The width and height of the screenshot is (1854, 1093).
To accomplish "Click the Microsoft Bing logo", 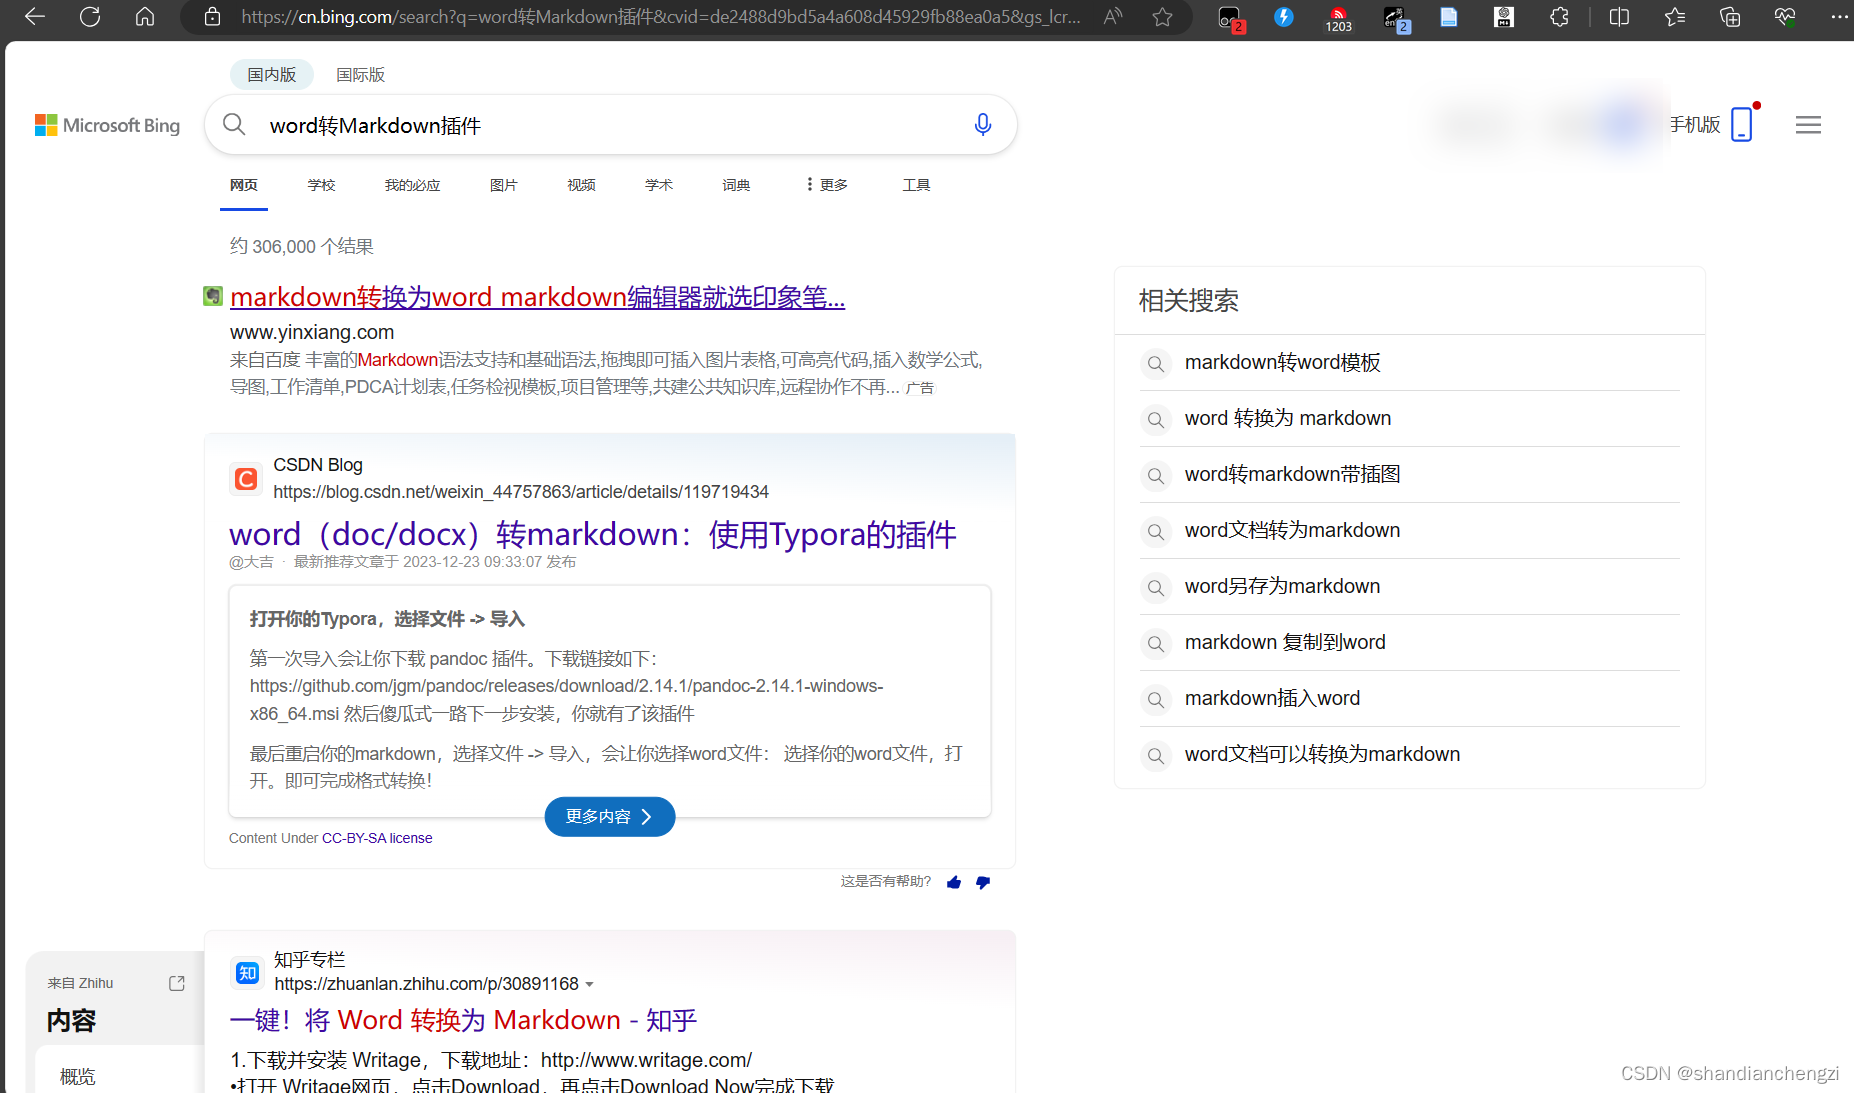I will (108, 125).
